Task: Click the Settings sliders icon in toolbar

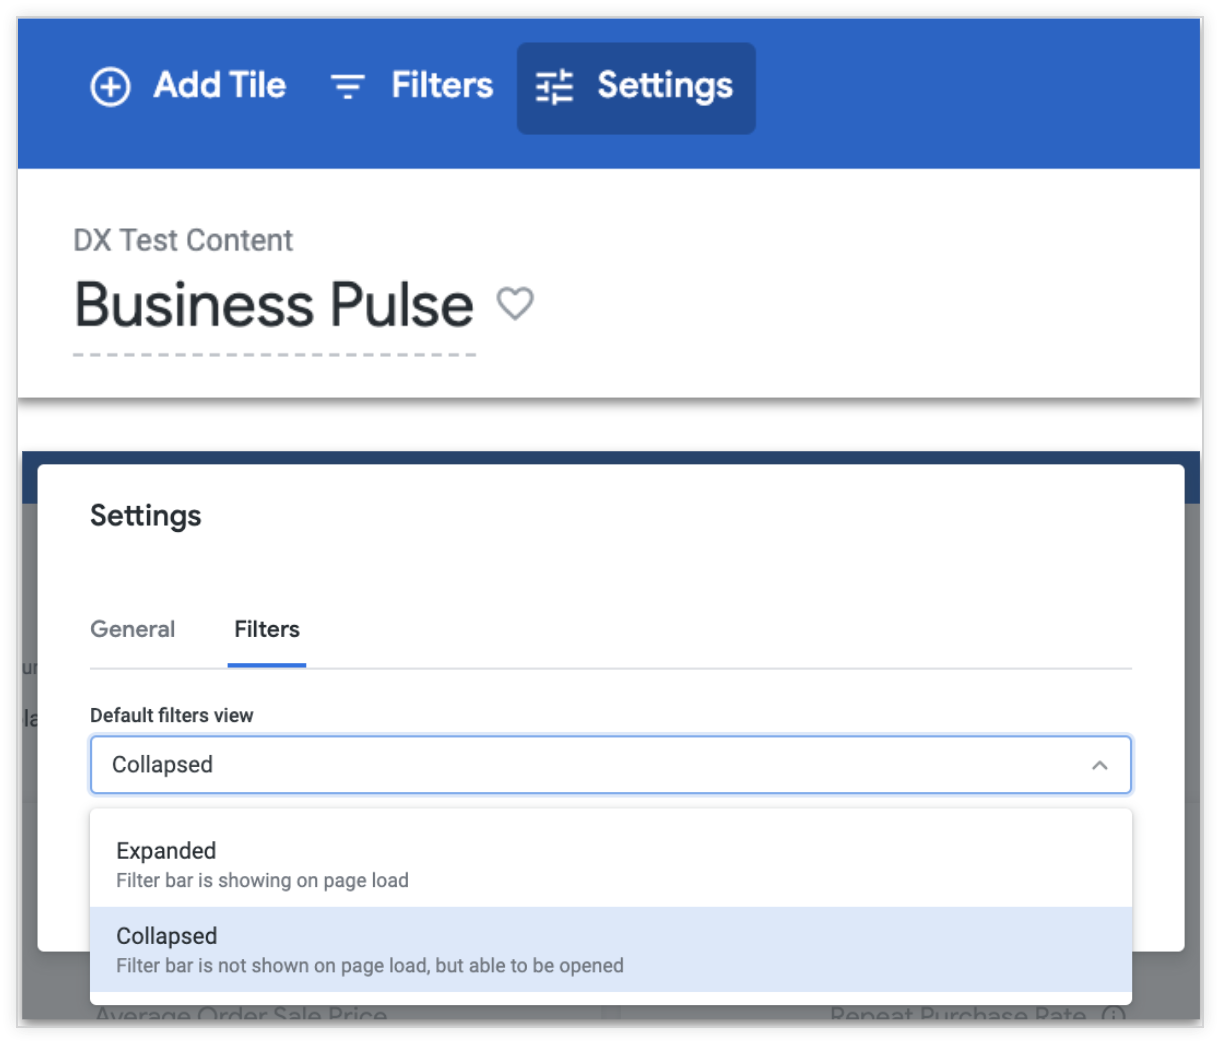Action: [554, 87]
